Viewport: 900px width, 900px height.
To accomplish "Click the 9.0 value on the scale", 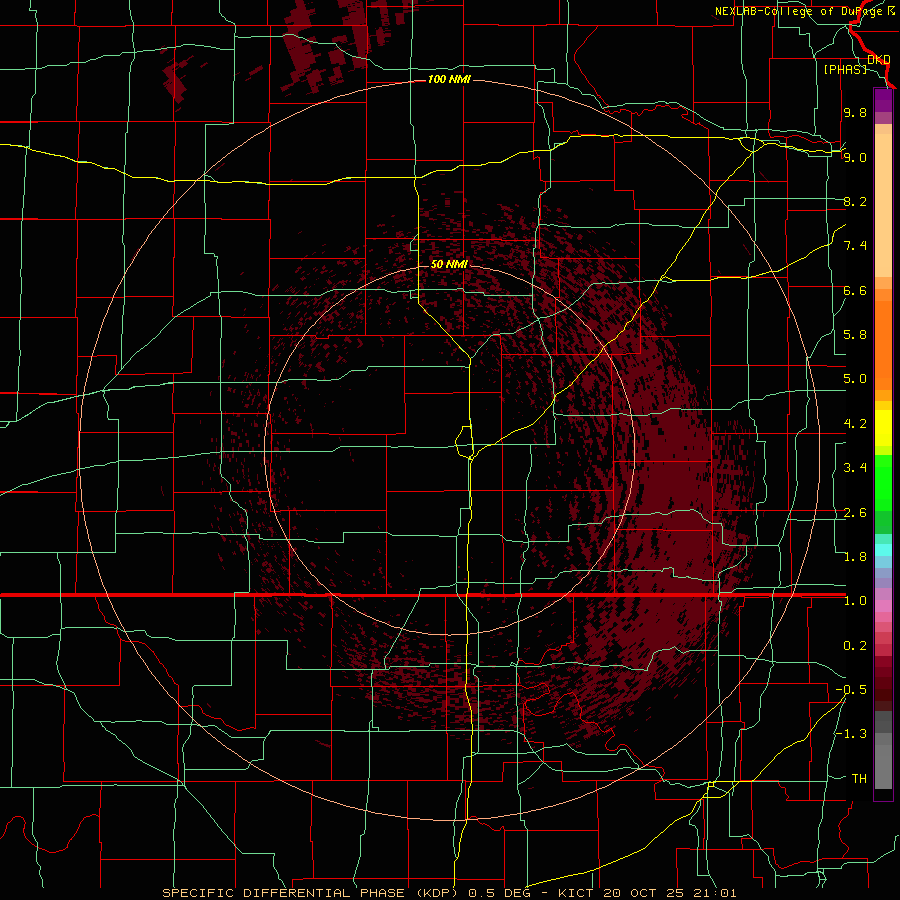I will pyautogui.click(x=855, y=157).
